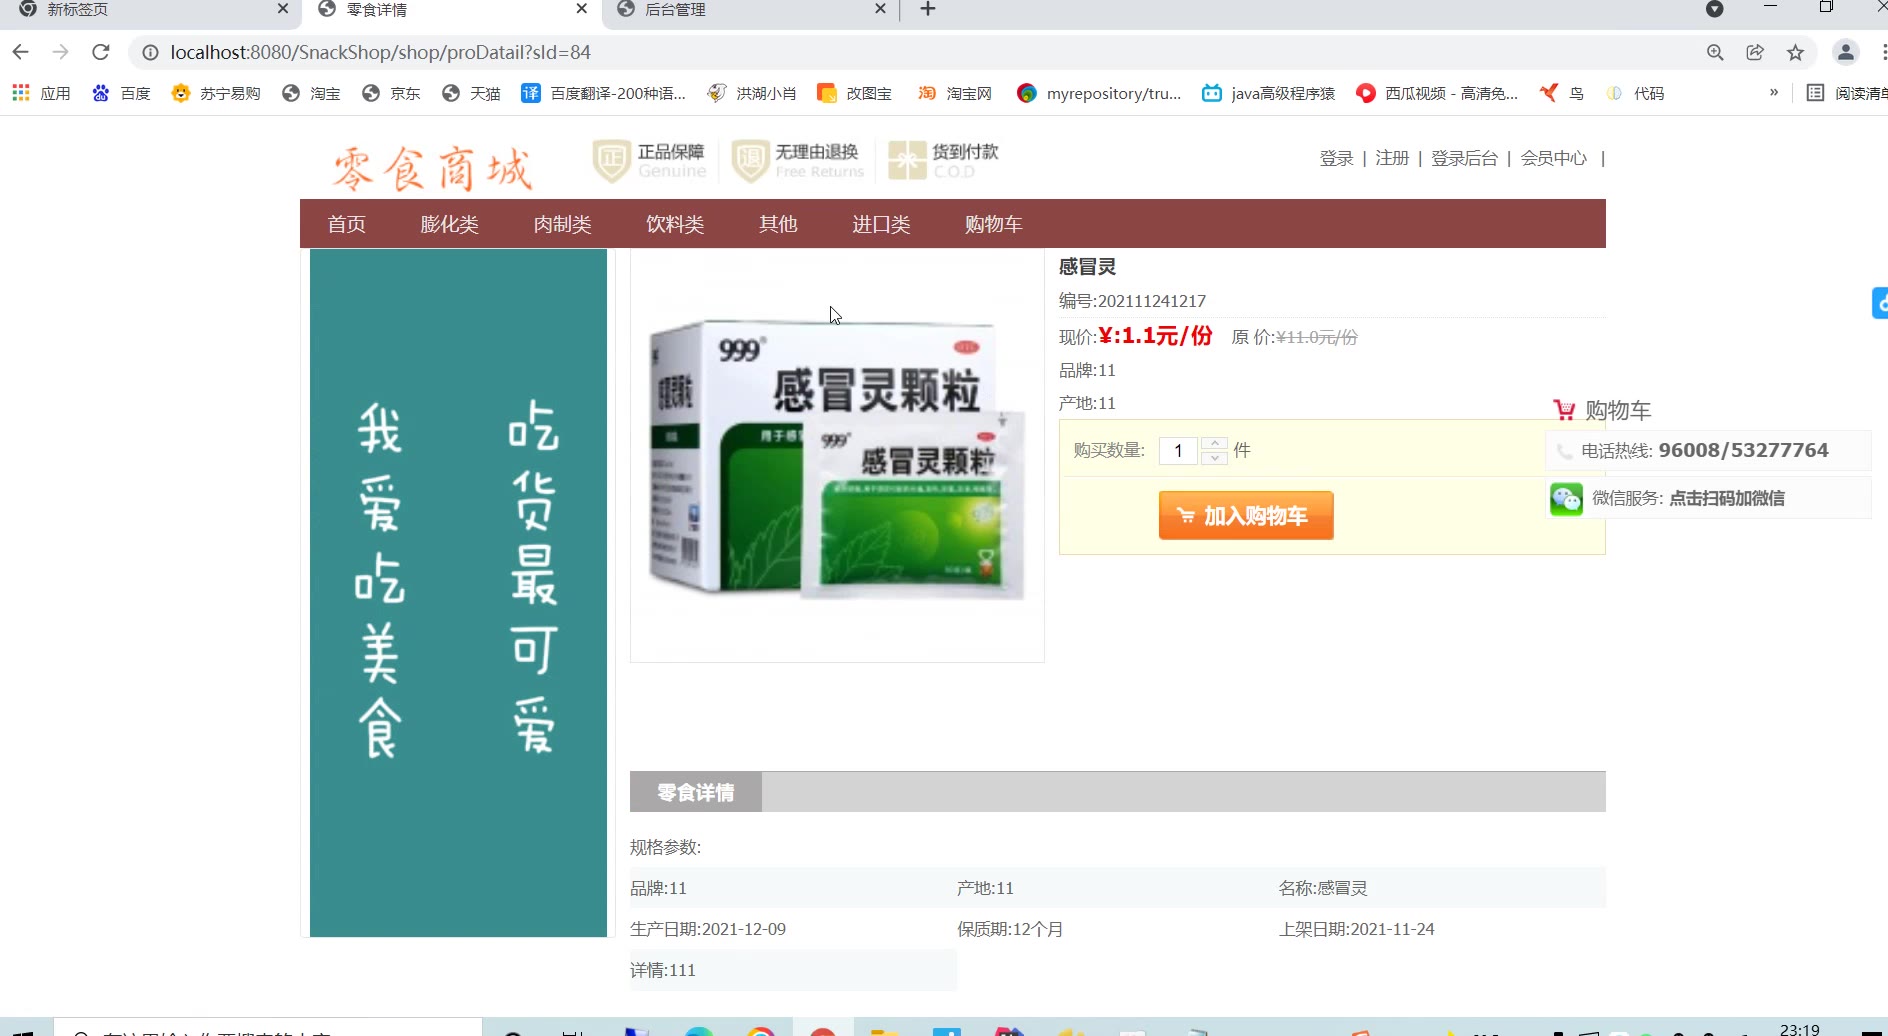Image resolution: width=1888 pixels, height=1036 pixels.
Task: Open the 西瓜视频 bookmark
Action: click(x=1437, y=93)
